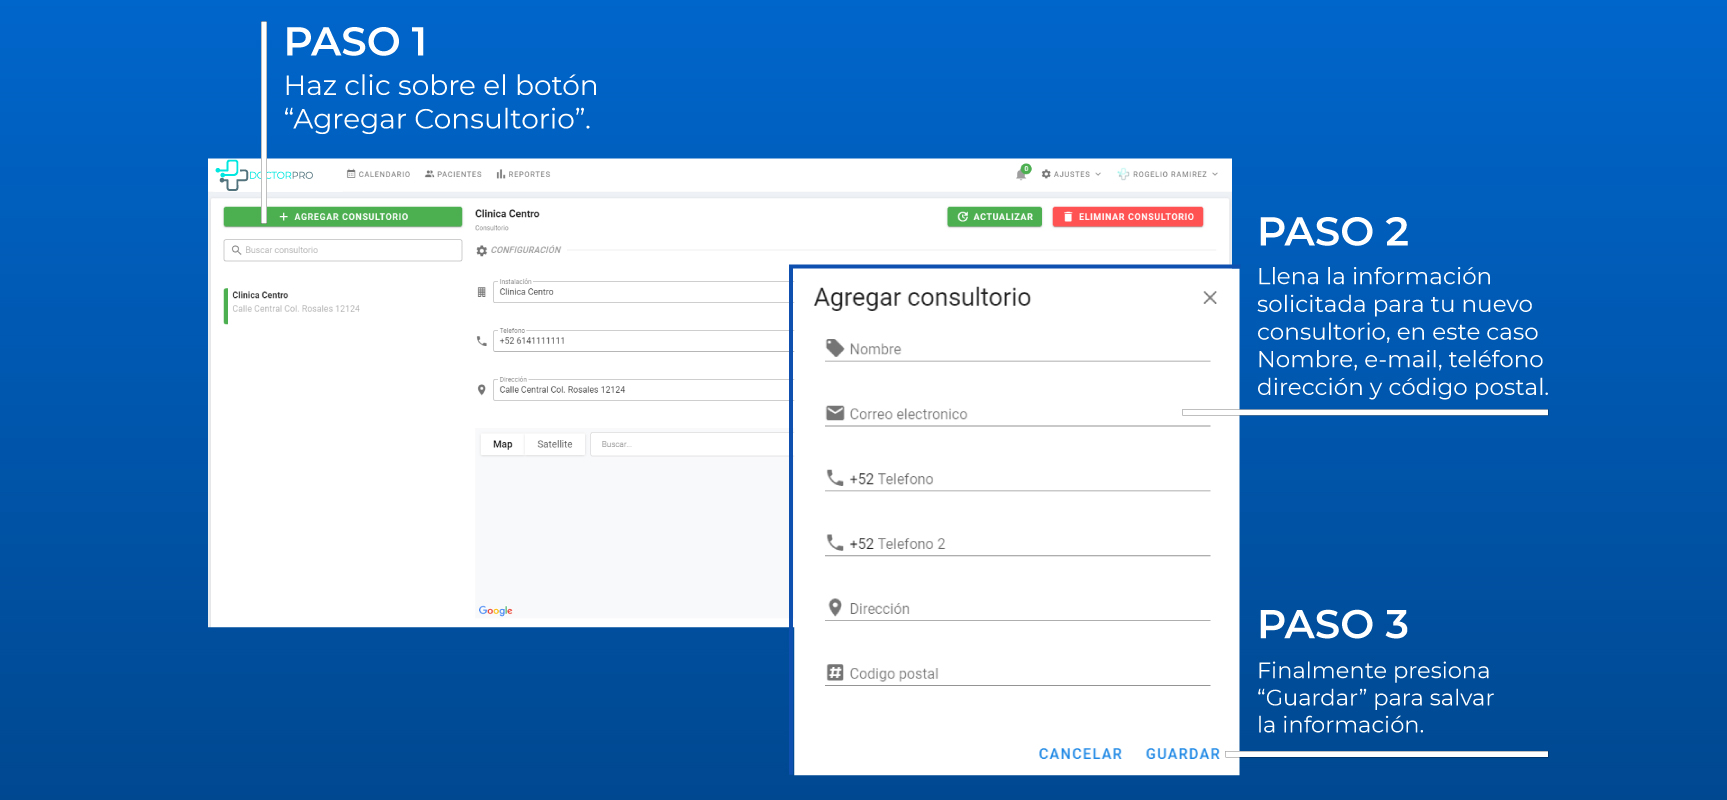Switch the map to Satellite view

point(554,444)
